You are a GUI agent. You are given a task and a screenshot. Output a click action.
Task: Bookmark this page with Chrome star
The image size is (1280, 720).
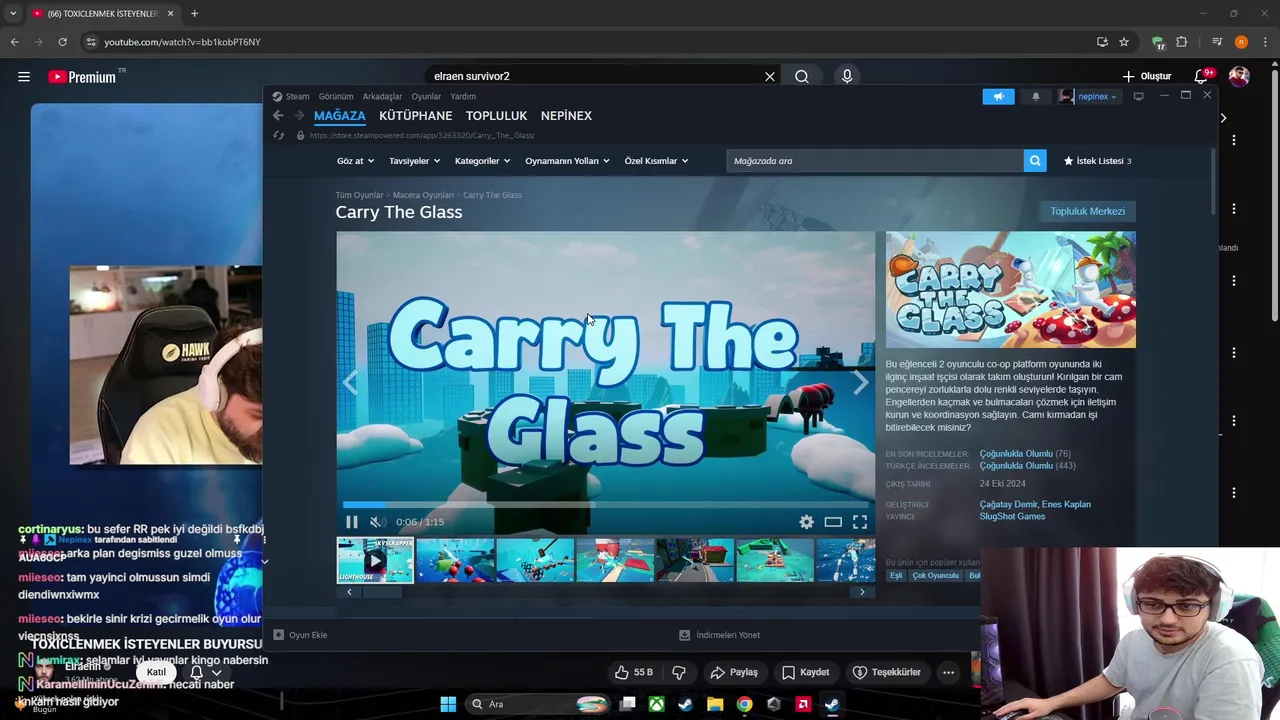[1124, 42]
